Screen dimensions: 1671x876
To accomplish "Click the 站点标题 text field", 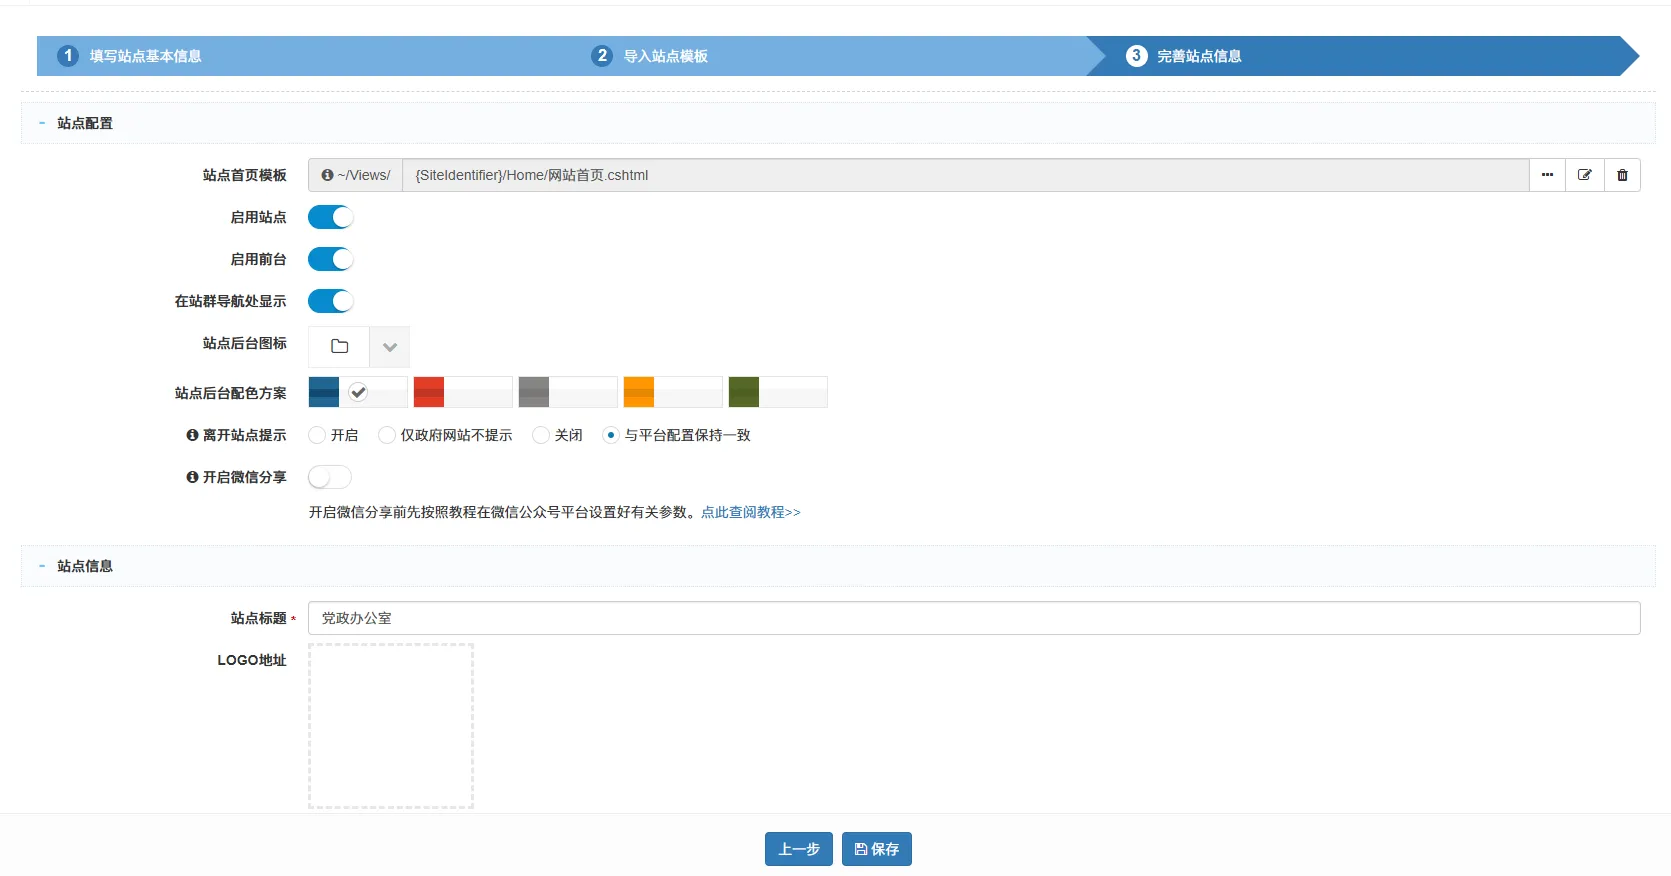I will point(973,618).
